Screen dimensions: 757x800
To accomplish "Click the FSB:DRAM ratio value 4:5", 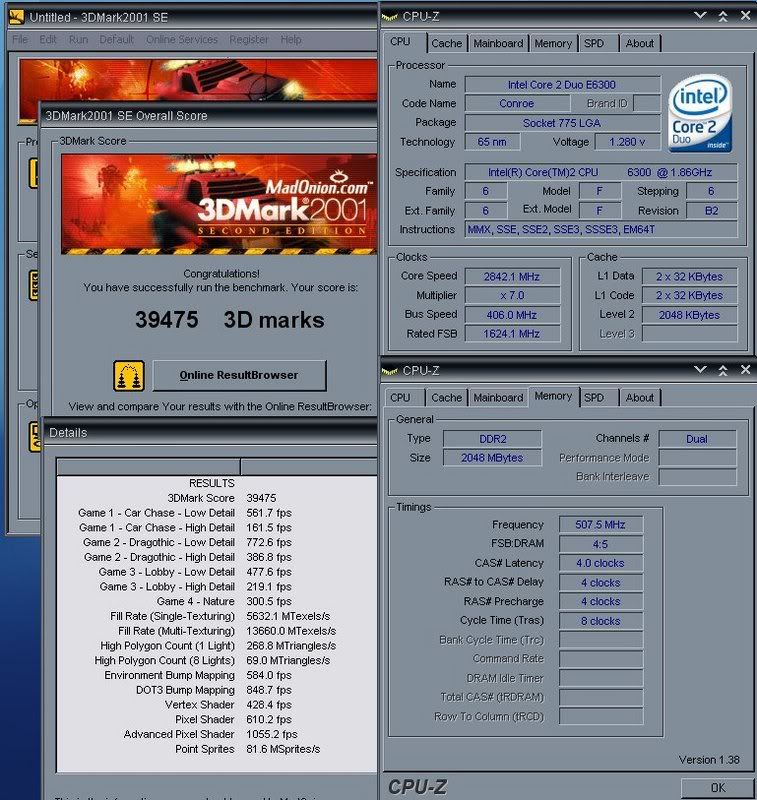I will (601, 544).
